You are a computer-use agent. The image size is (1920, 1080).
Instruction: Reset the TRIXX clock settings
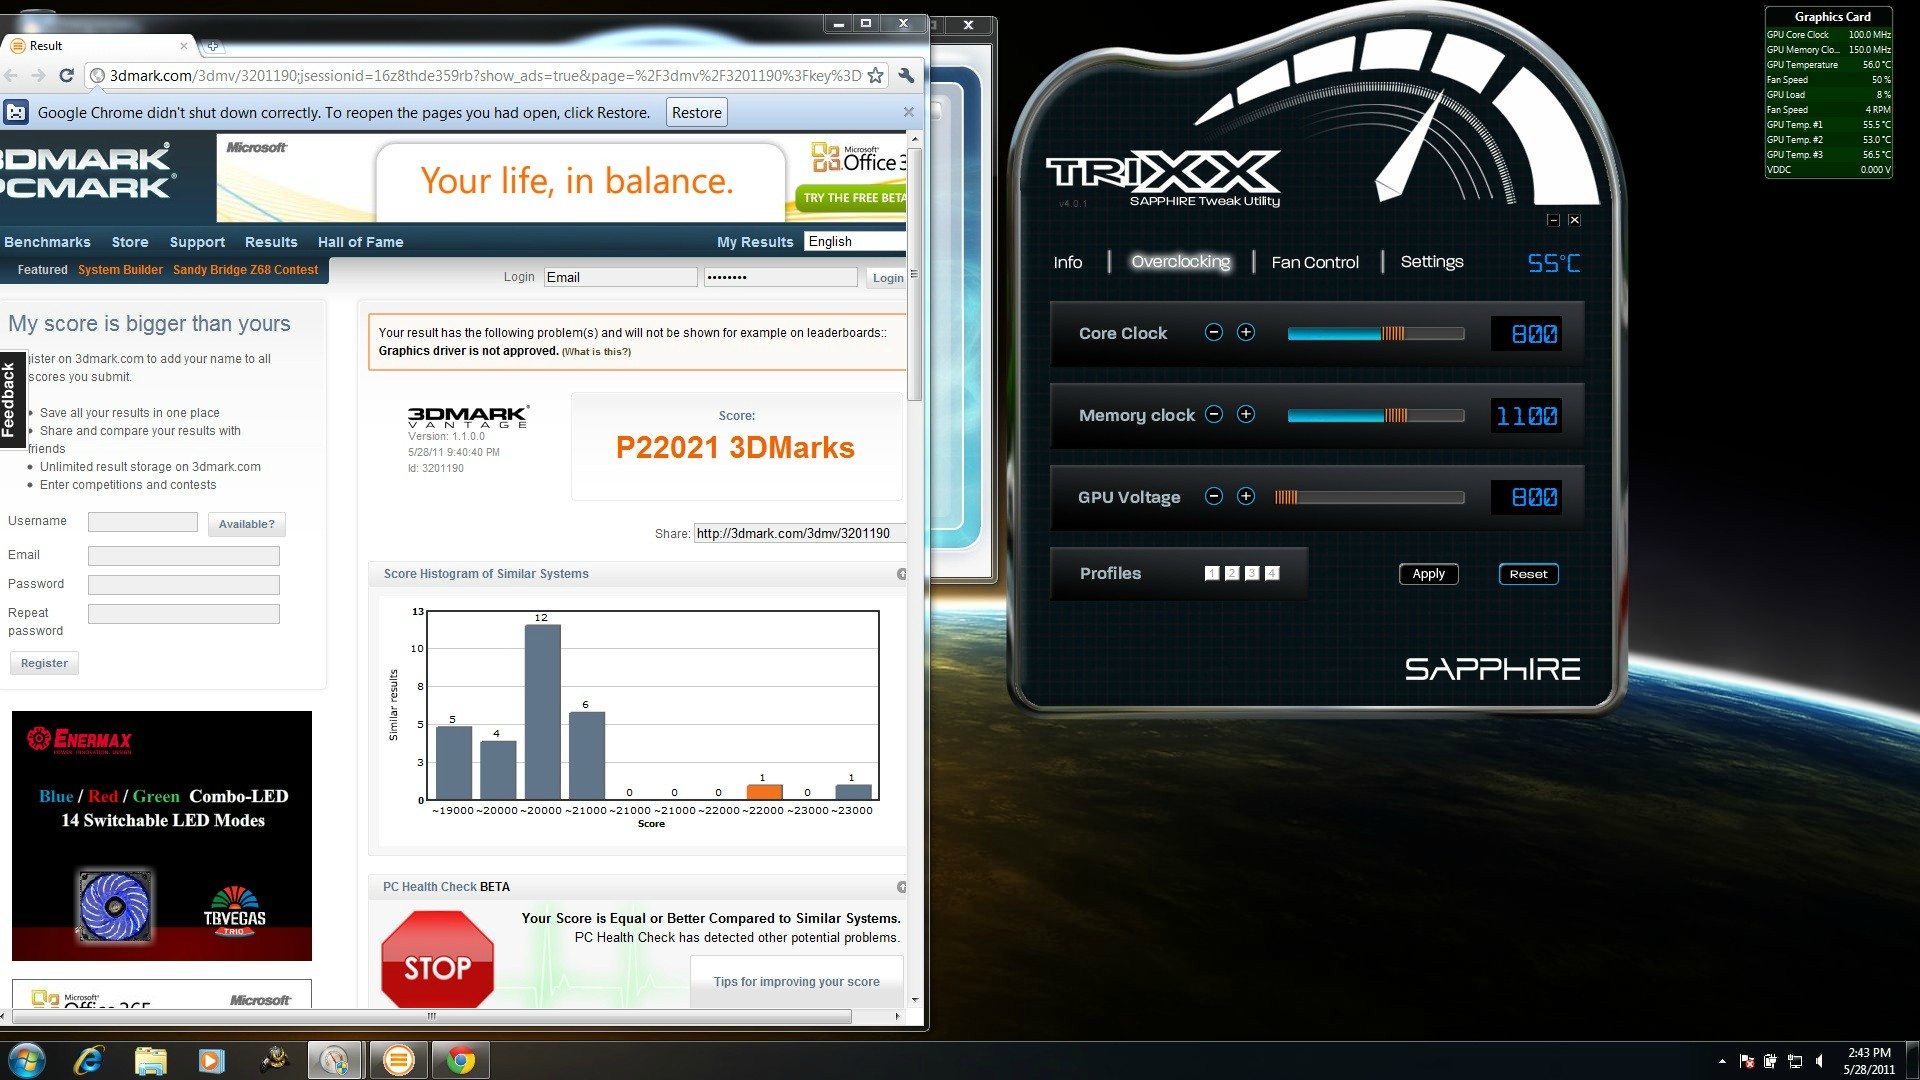(x=1528, y=574)
